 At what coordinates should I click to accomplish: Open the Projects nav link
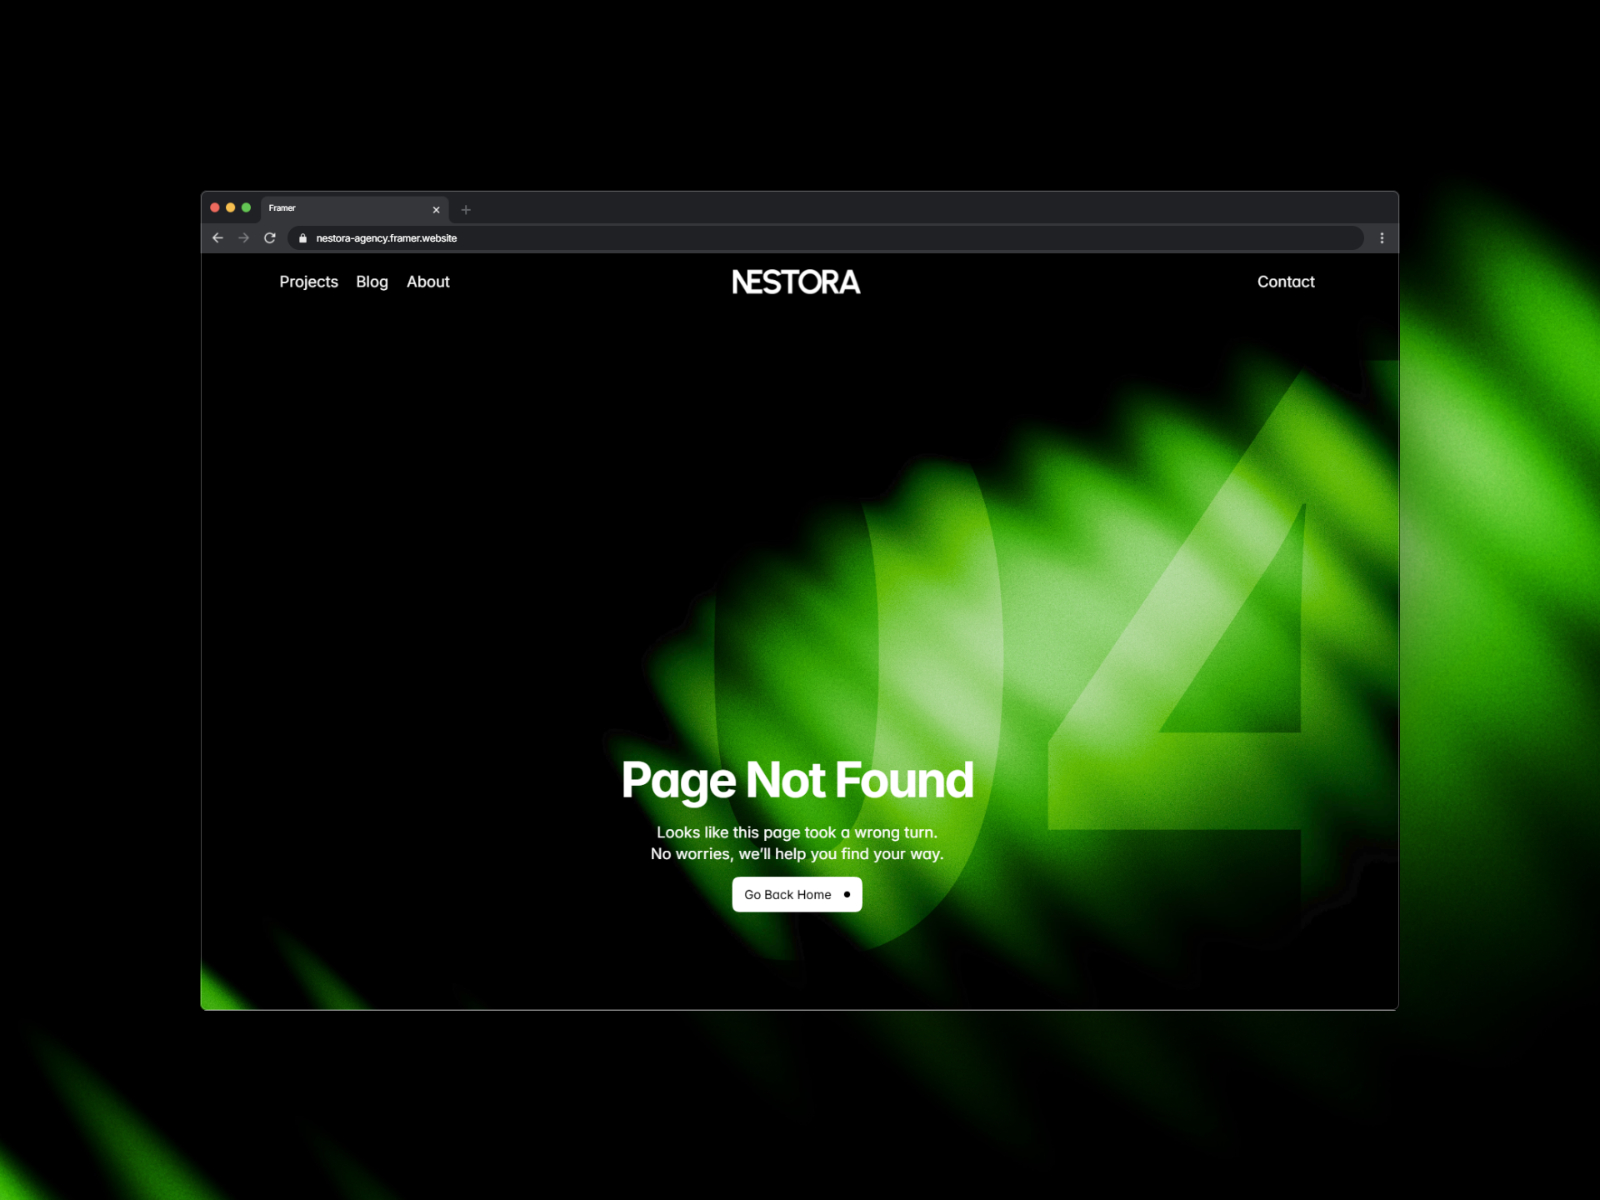coord(309,282)
